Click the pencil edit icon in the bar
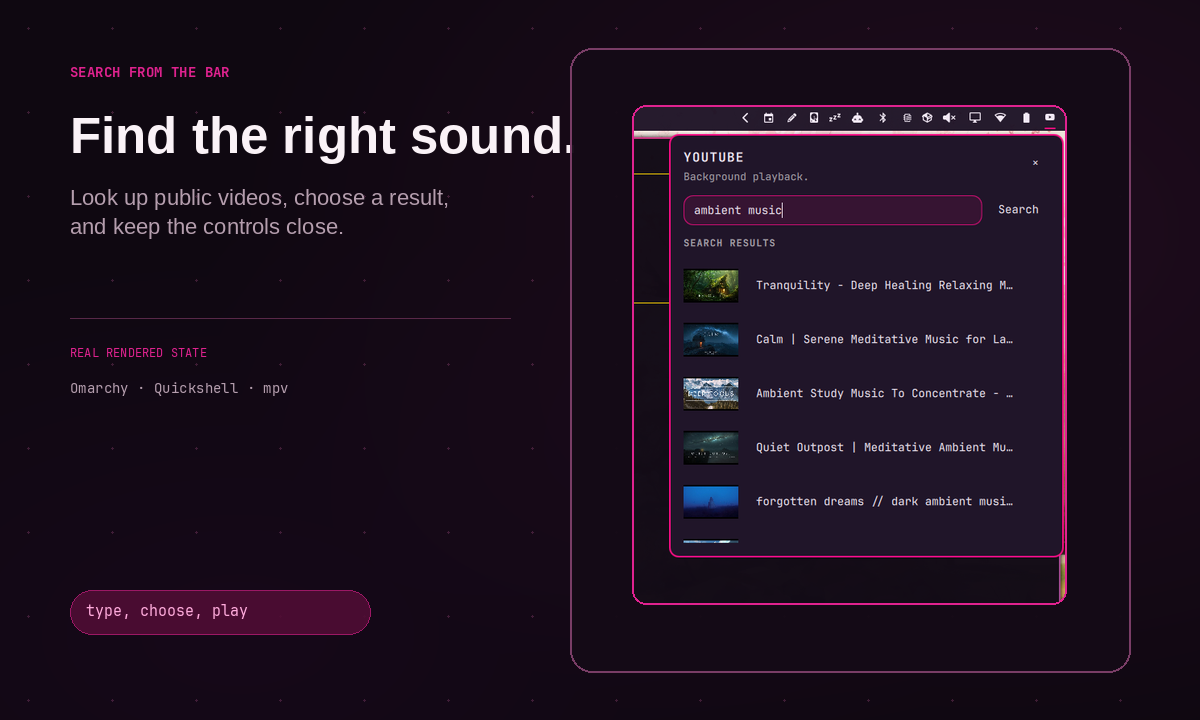This screenshot has height=720, width=1200. 792,118
